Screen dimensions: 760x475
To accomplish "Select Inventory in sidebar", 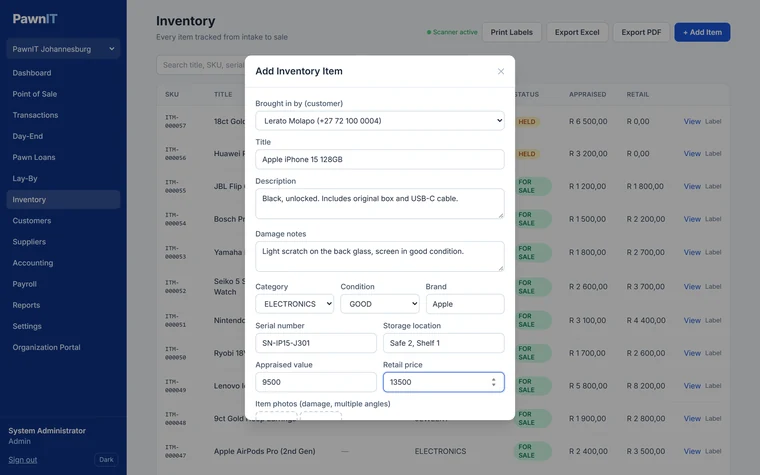I will [63, 199].
